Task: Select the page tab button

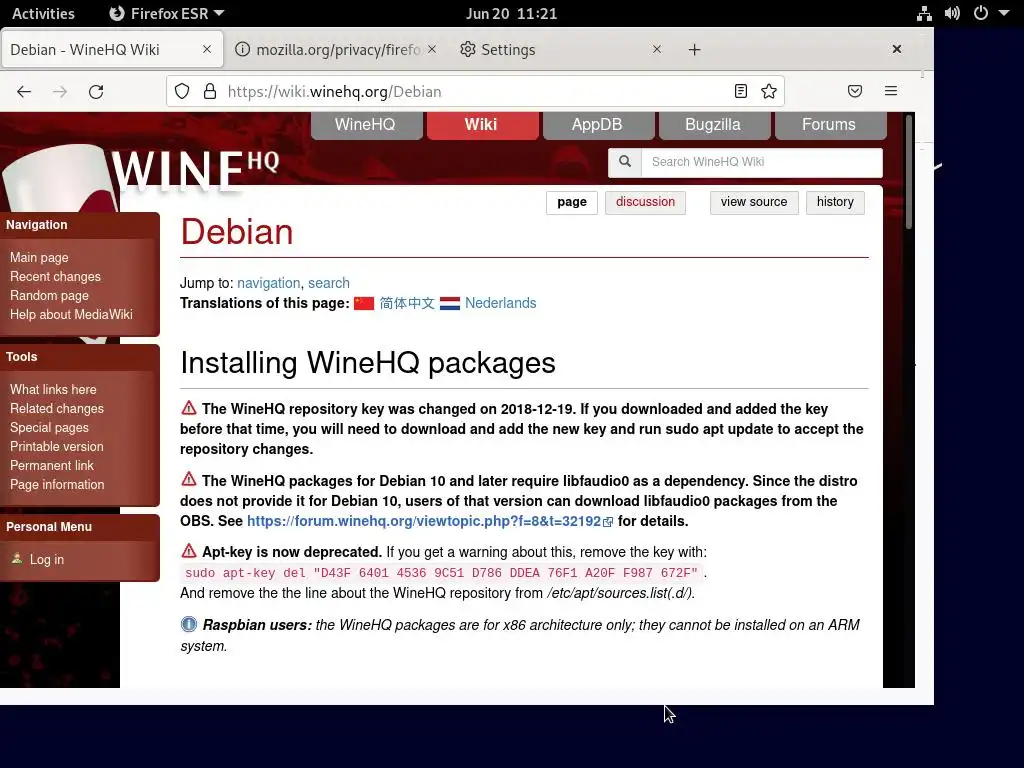Action: point(571,202)
